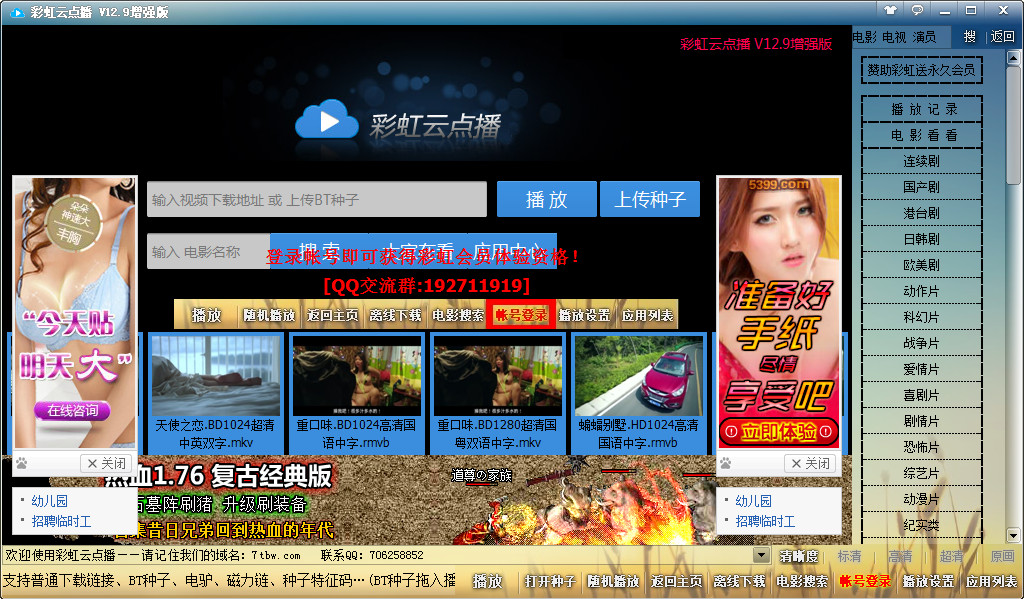Click 立即体验 button on right ad

pyautogui.click(x=779, y=432)
